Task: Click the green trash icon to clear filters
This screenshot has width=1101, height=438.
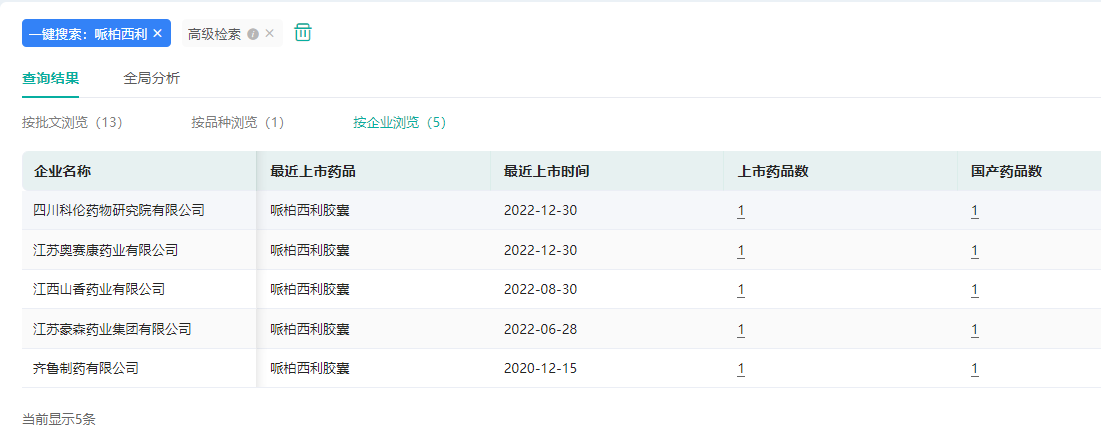Action: 303,32
